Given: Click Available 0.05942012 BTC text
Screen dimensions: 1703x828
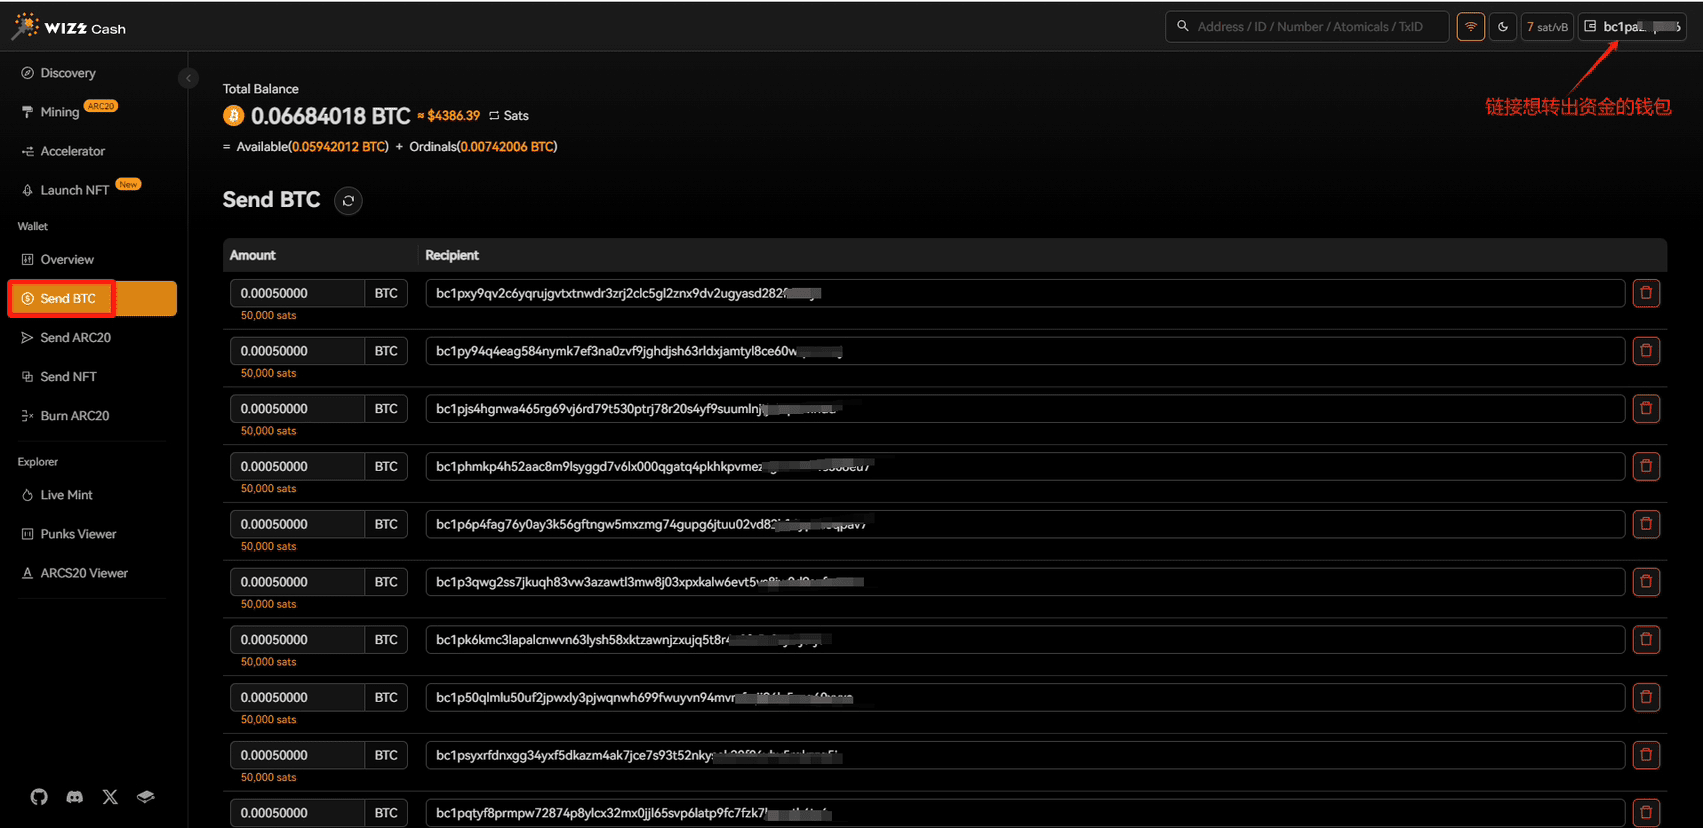Looking at the screenshot, I should [313, 147].
